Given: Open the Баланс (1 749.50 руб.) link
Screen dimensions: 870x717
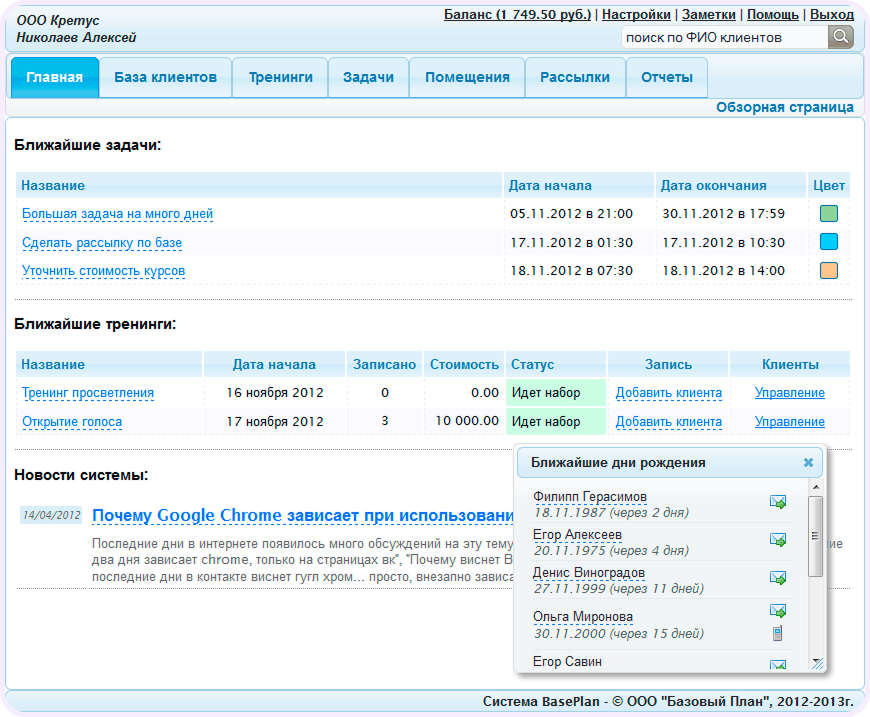Looking at the screenshot, I should click(x=518, y=14).
